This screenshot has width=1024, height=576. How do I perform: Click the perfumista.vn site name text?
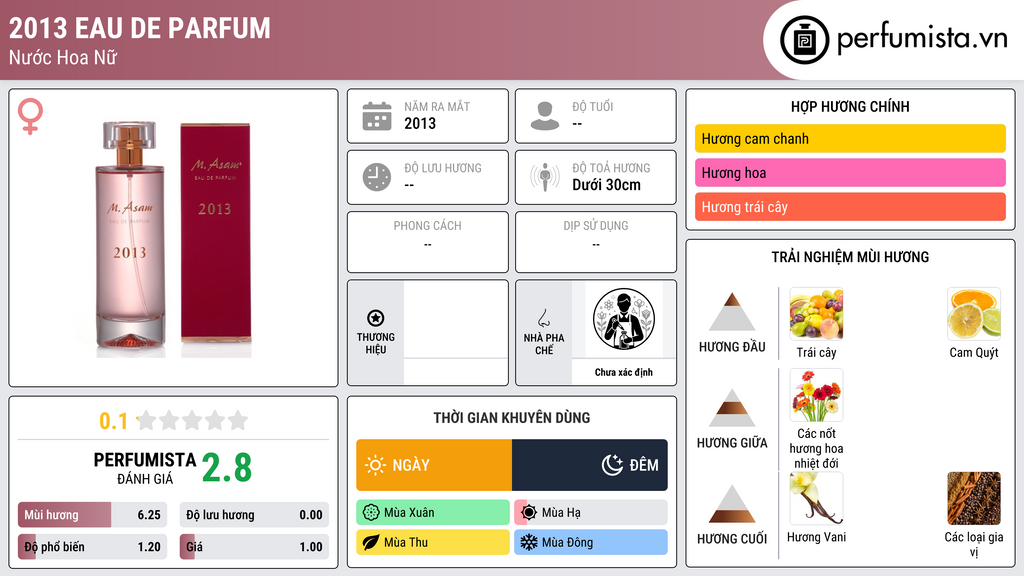pyautogui.click(x=922, y=38)
